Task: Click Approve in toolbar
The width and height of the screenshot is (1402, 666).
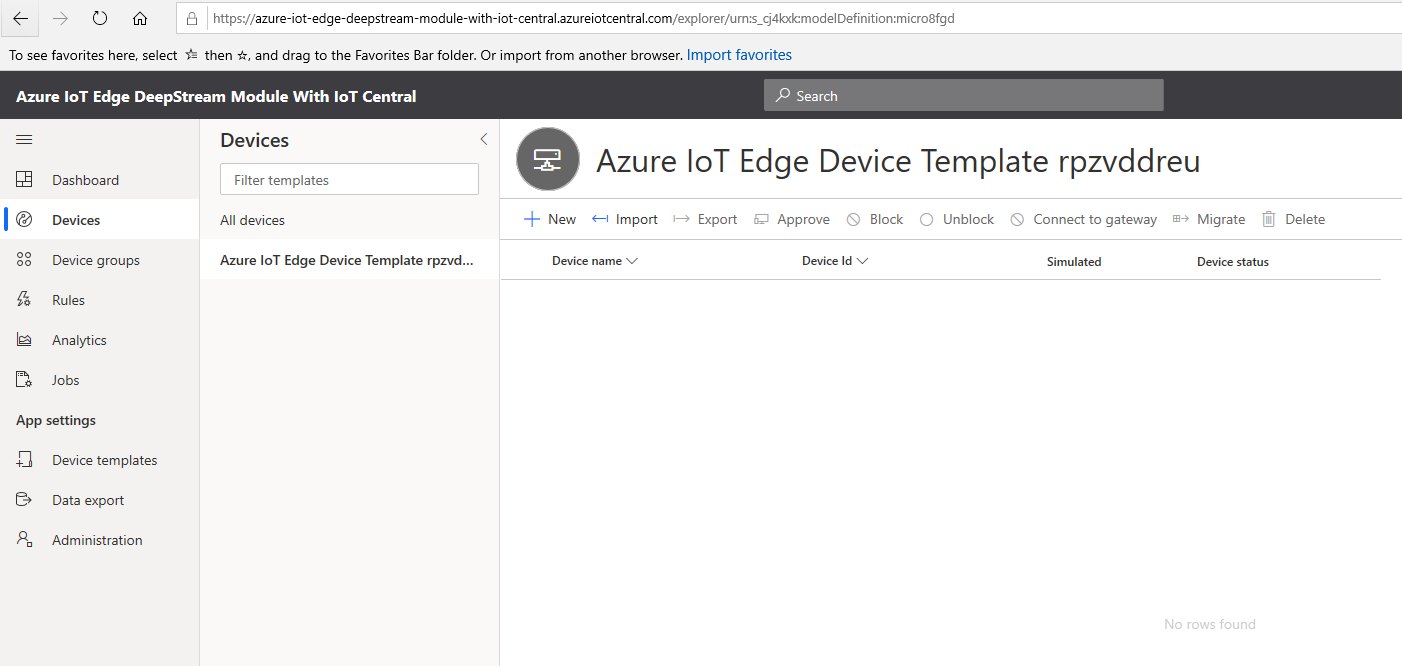Action: 791,219
